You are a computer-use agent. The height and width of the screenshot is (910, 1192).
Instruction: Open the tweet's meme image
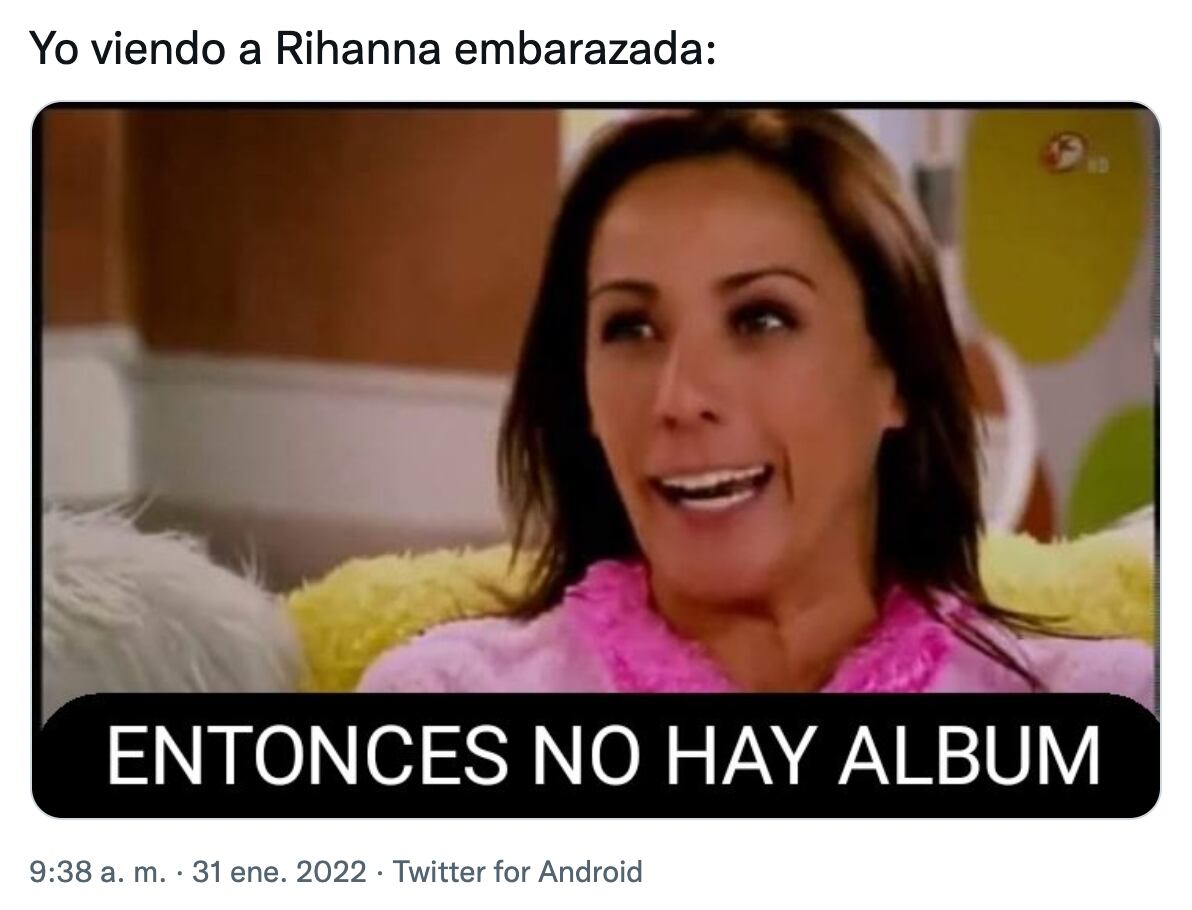coord(595,460)
